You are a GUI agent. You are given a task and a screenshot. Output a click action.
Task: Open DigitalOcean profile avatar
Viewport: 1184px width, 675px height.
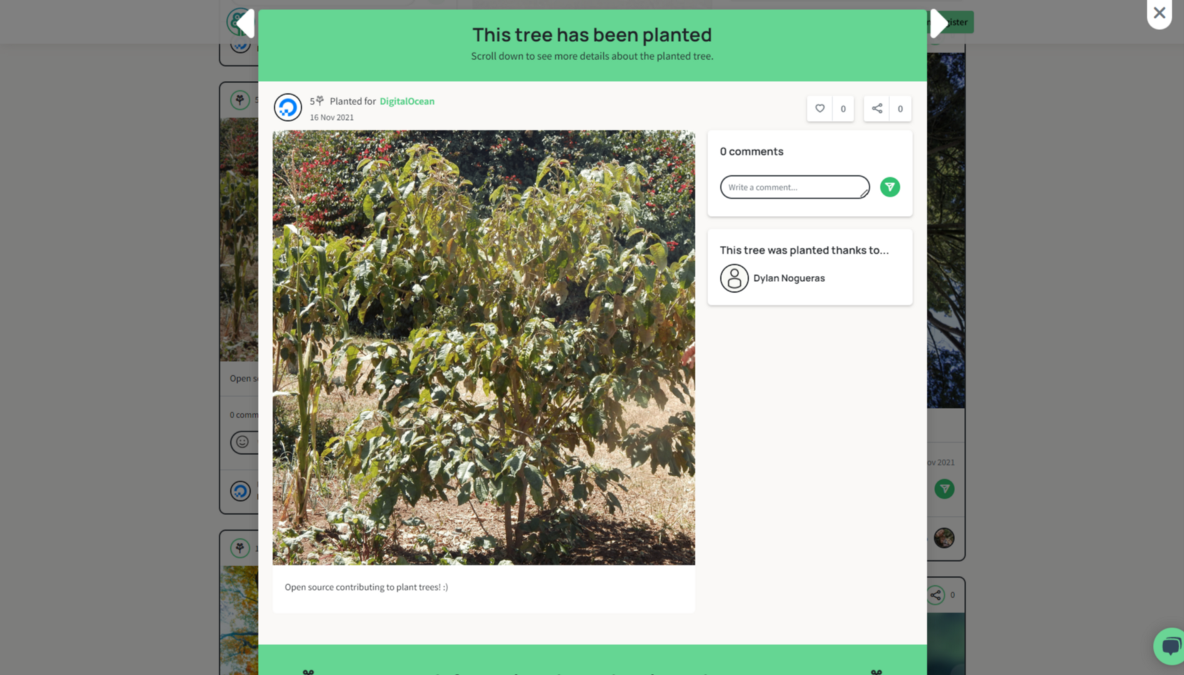[288, 107]
